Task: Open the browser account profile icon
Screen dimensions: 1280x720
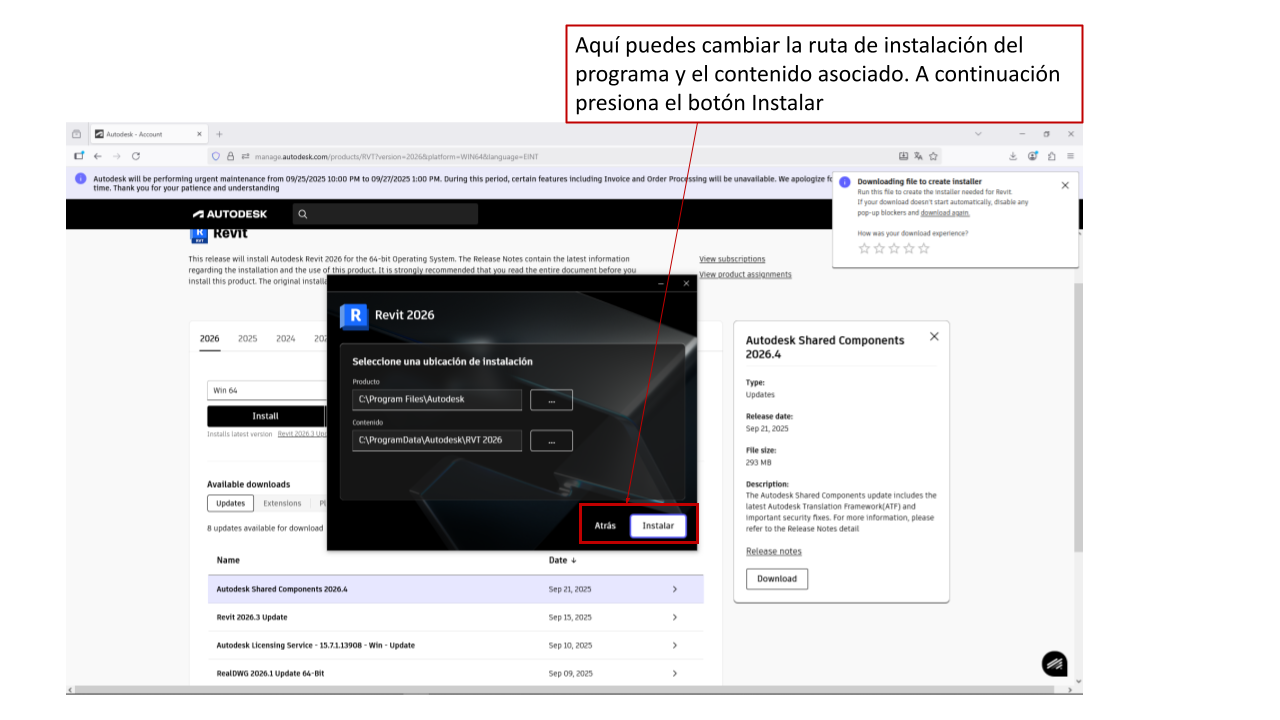Action: (1033, 156)
